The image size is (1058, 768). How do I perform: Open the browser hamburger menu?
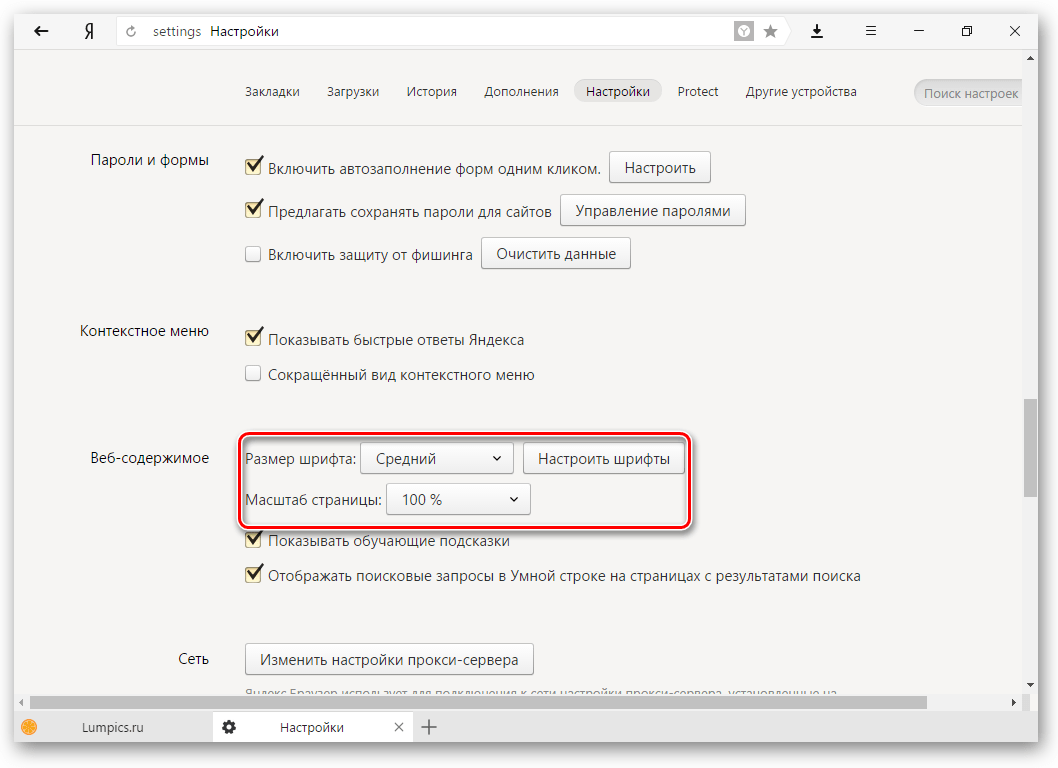[x=871, y=32]
